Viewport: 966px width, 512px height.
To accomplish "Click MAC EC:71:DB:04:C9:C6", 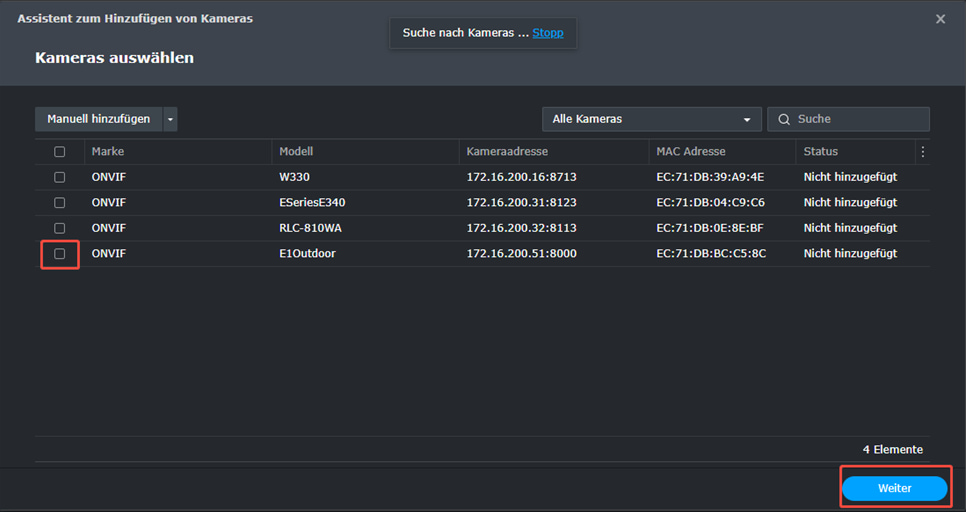I will coord(710,203).
